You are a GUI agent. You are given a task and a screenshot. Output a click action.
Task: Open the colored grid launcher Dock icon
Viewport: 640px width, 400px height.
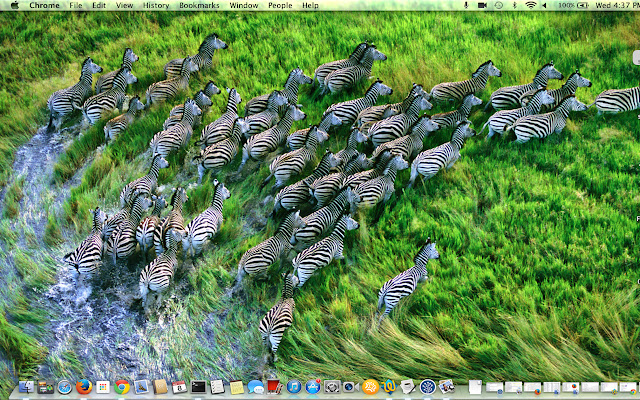102,387
